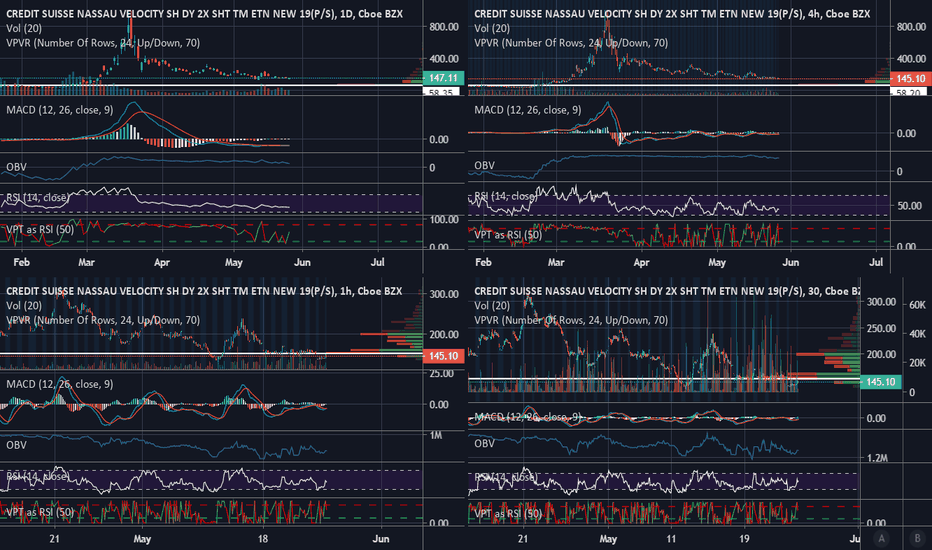This screenshot has height=550, width=932.
Task: Click the 400.00 price axis value on the 4h chart
Action: pyautogui.click(x=911, y=59)
